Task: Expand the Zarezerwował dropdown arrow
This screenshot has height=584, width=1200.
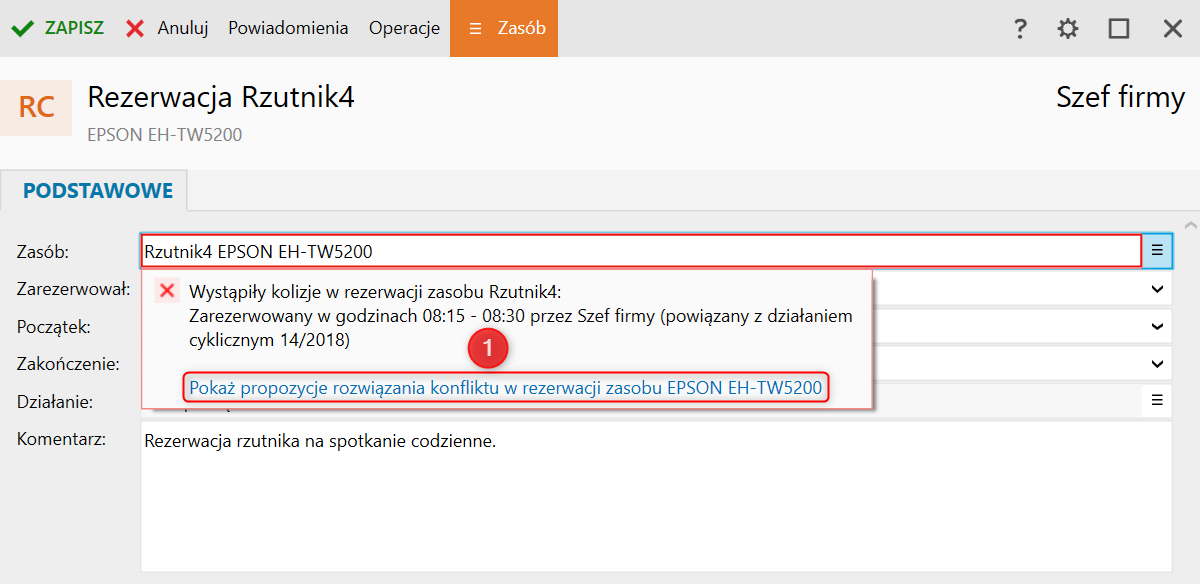Action: pyautogui.click(x=1158, y=289)
